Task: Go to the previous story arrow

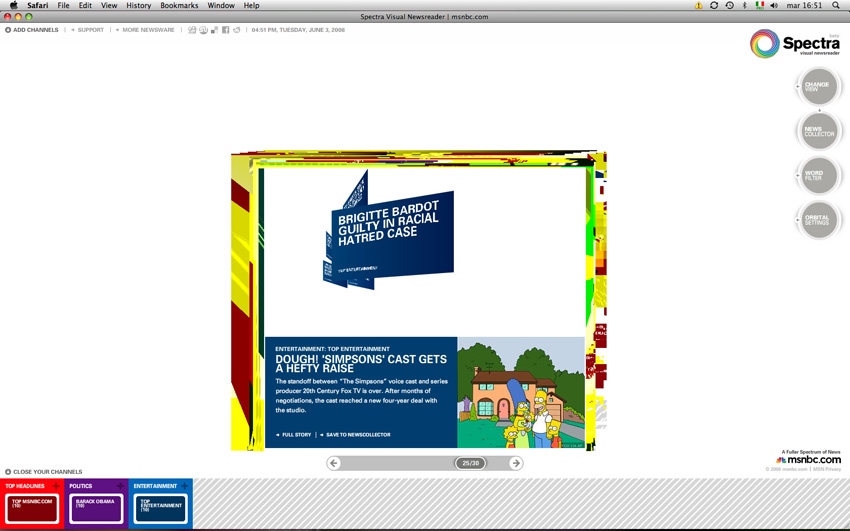Action: (x=334, y=463)
